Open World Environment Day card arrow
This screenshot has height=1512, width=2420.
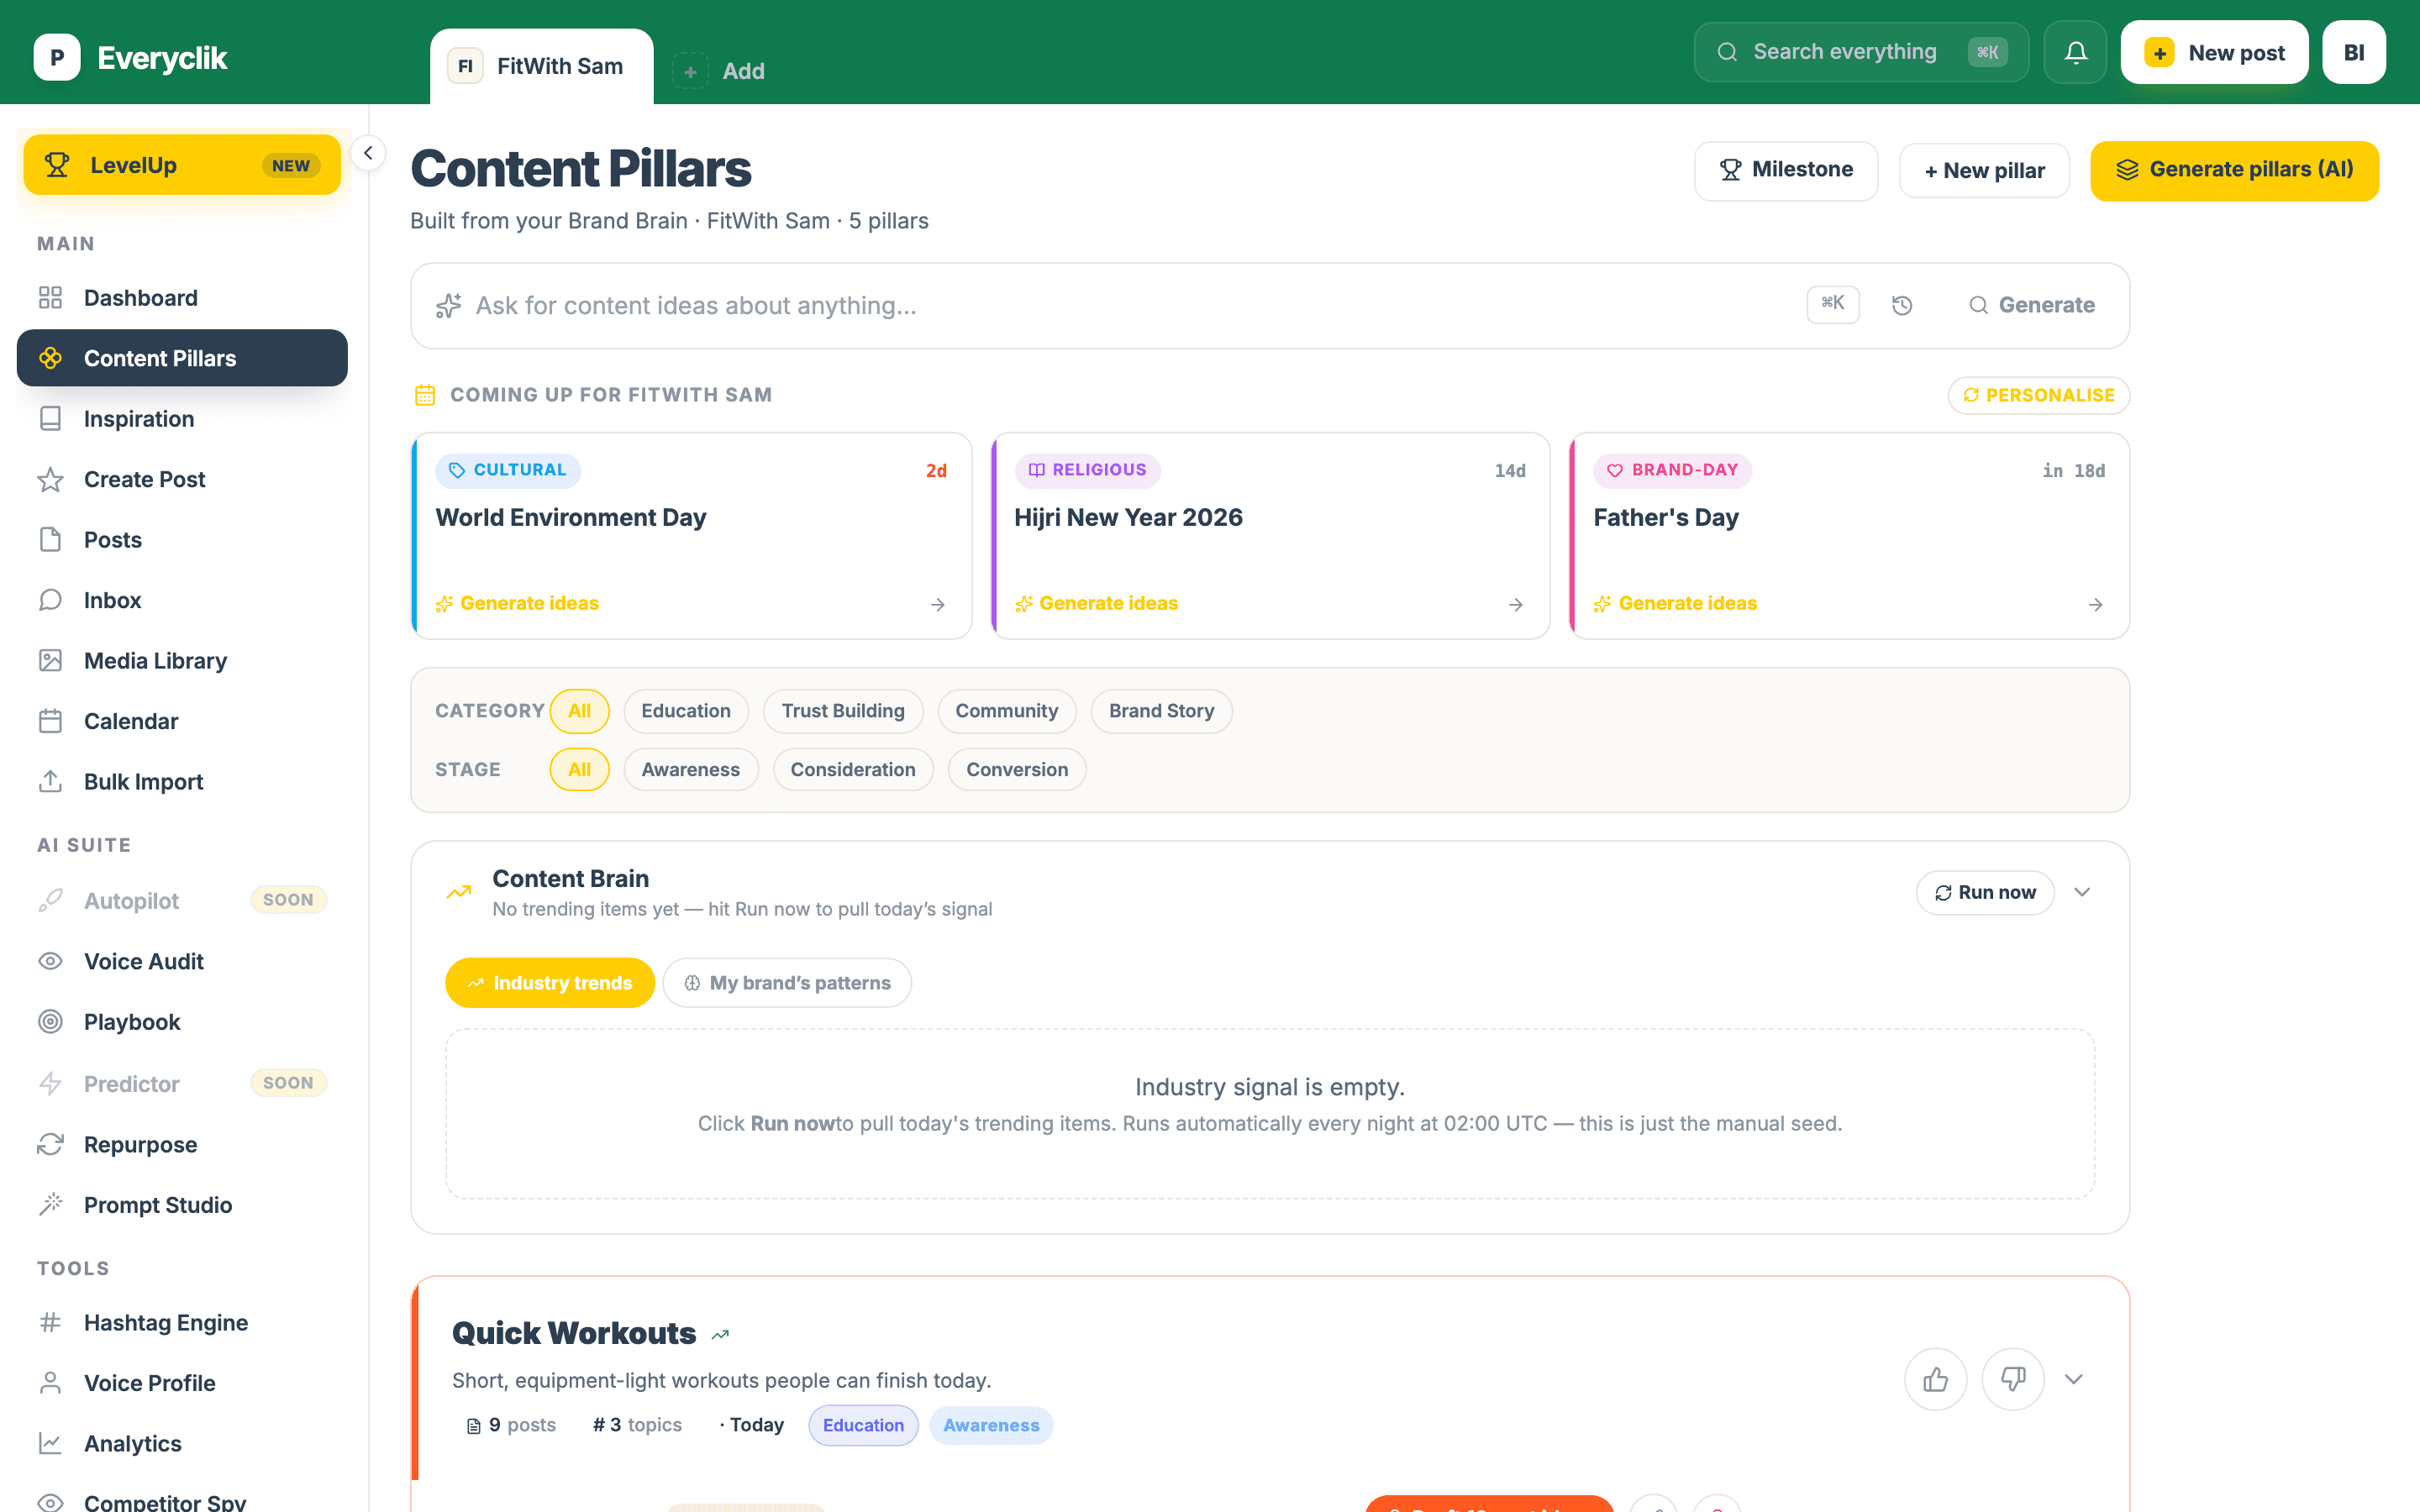click(937, 604)
